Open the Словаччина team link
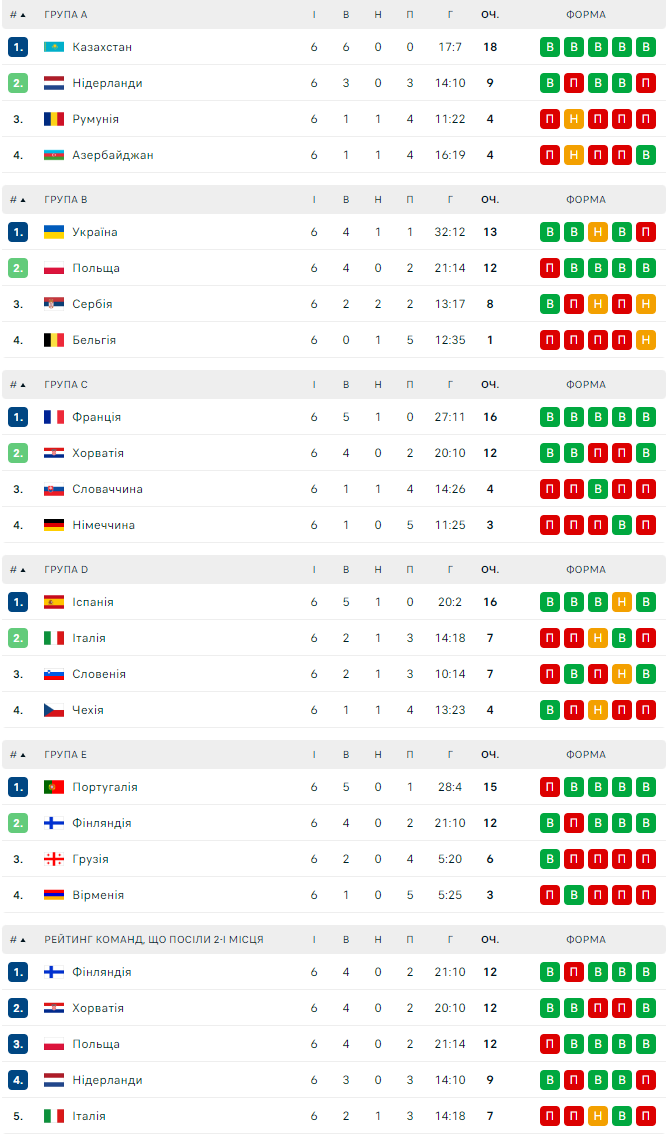 click(x=107, y=489)
